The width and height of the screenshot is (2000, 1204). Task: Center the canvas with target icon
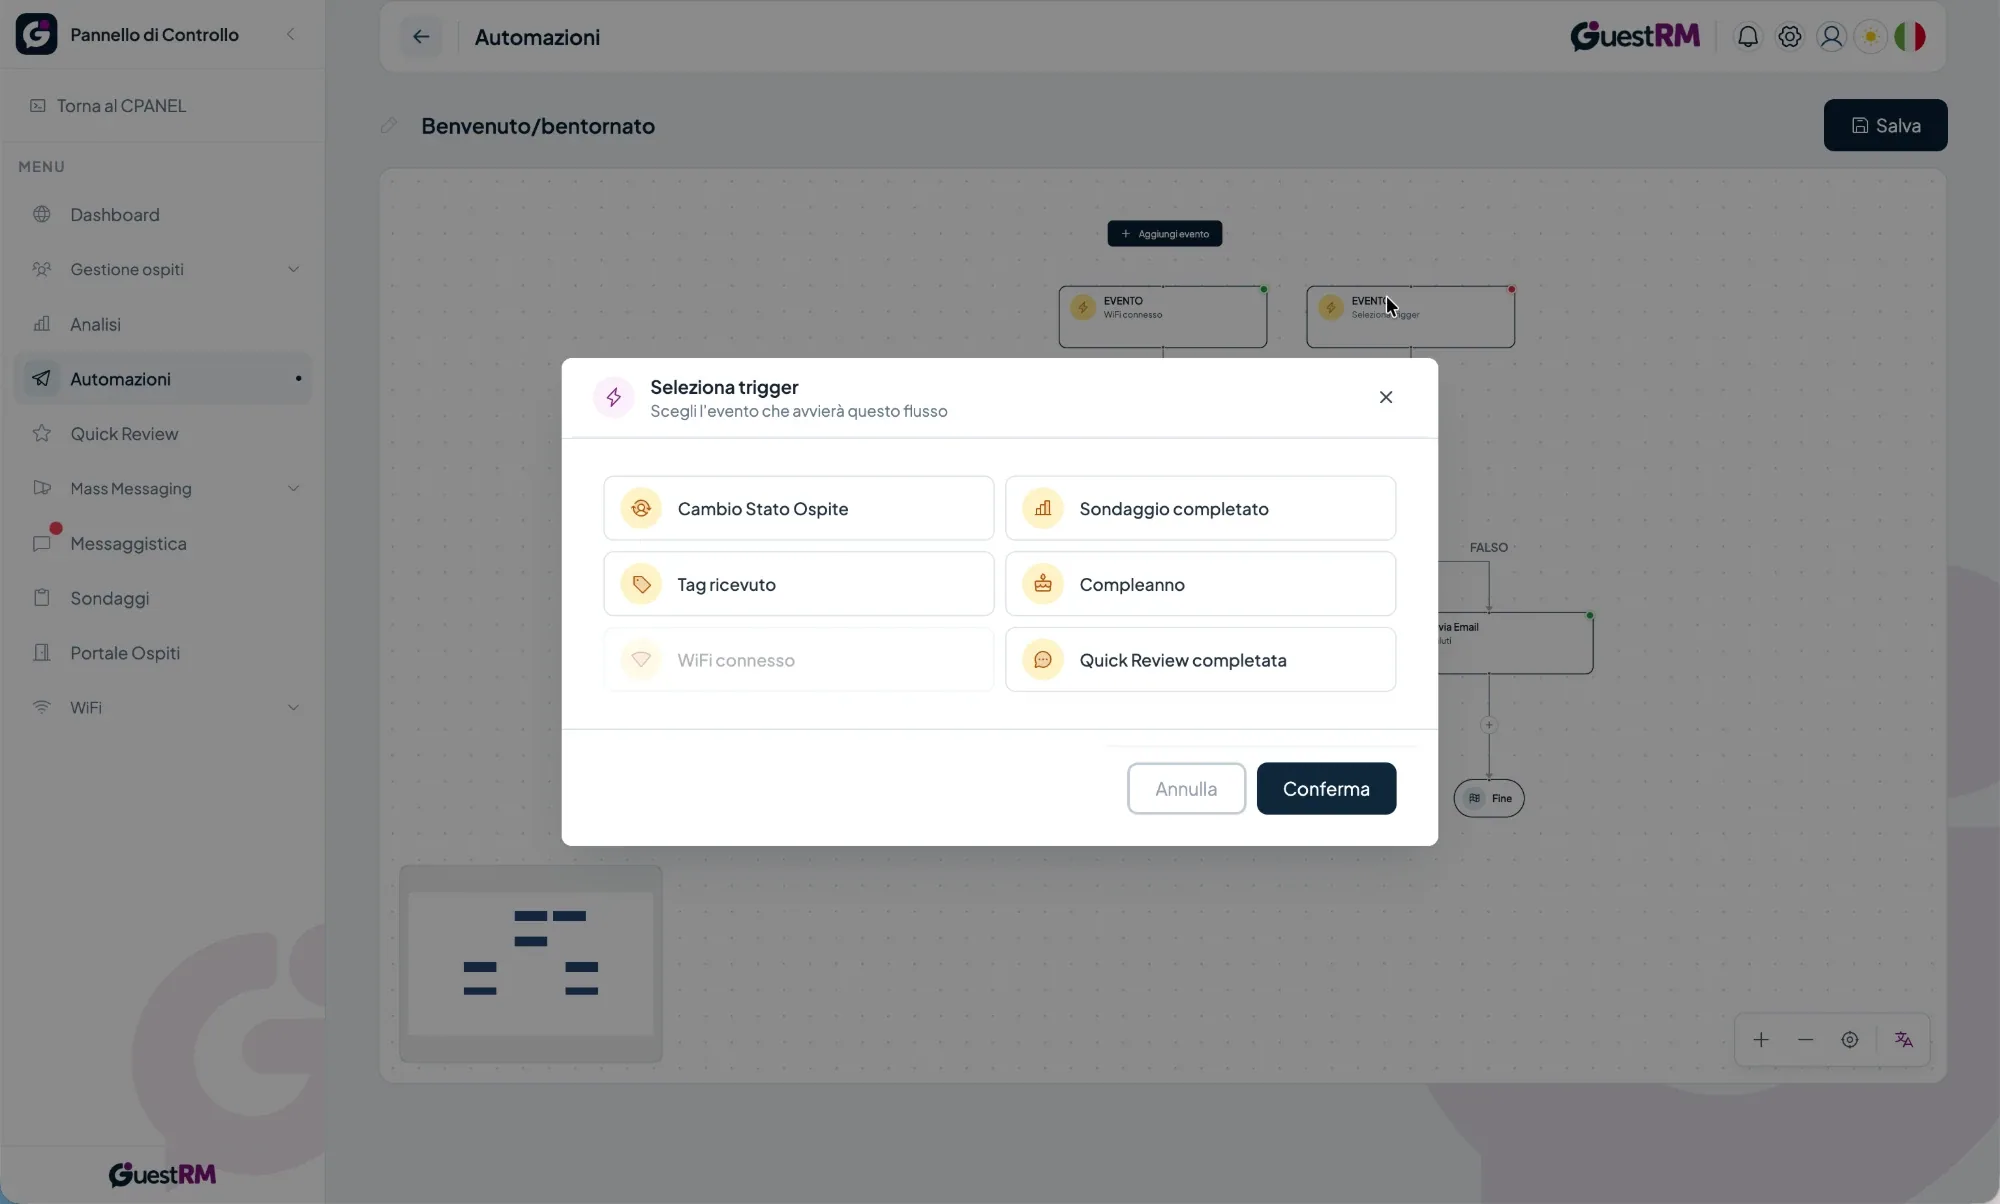tap(1850, 1040)
